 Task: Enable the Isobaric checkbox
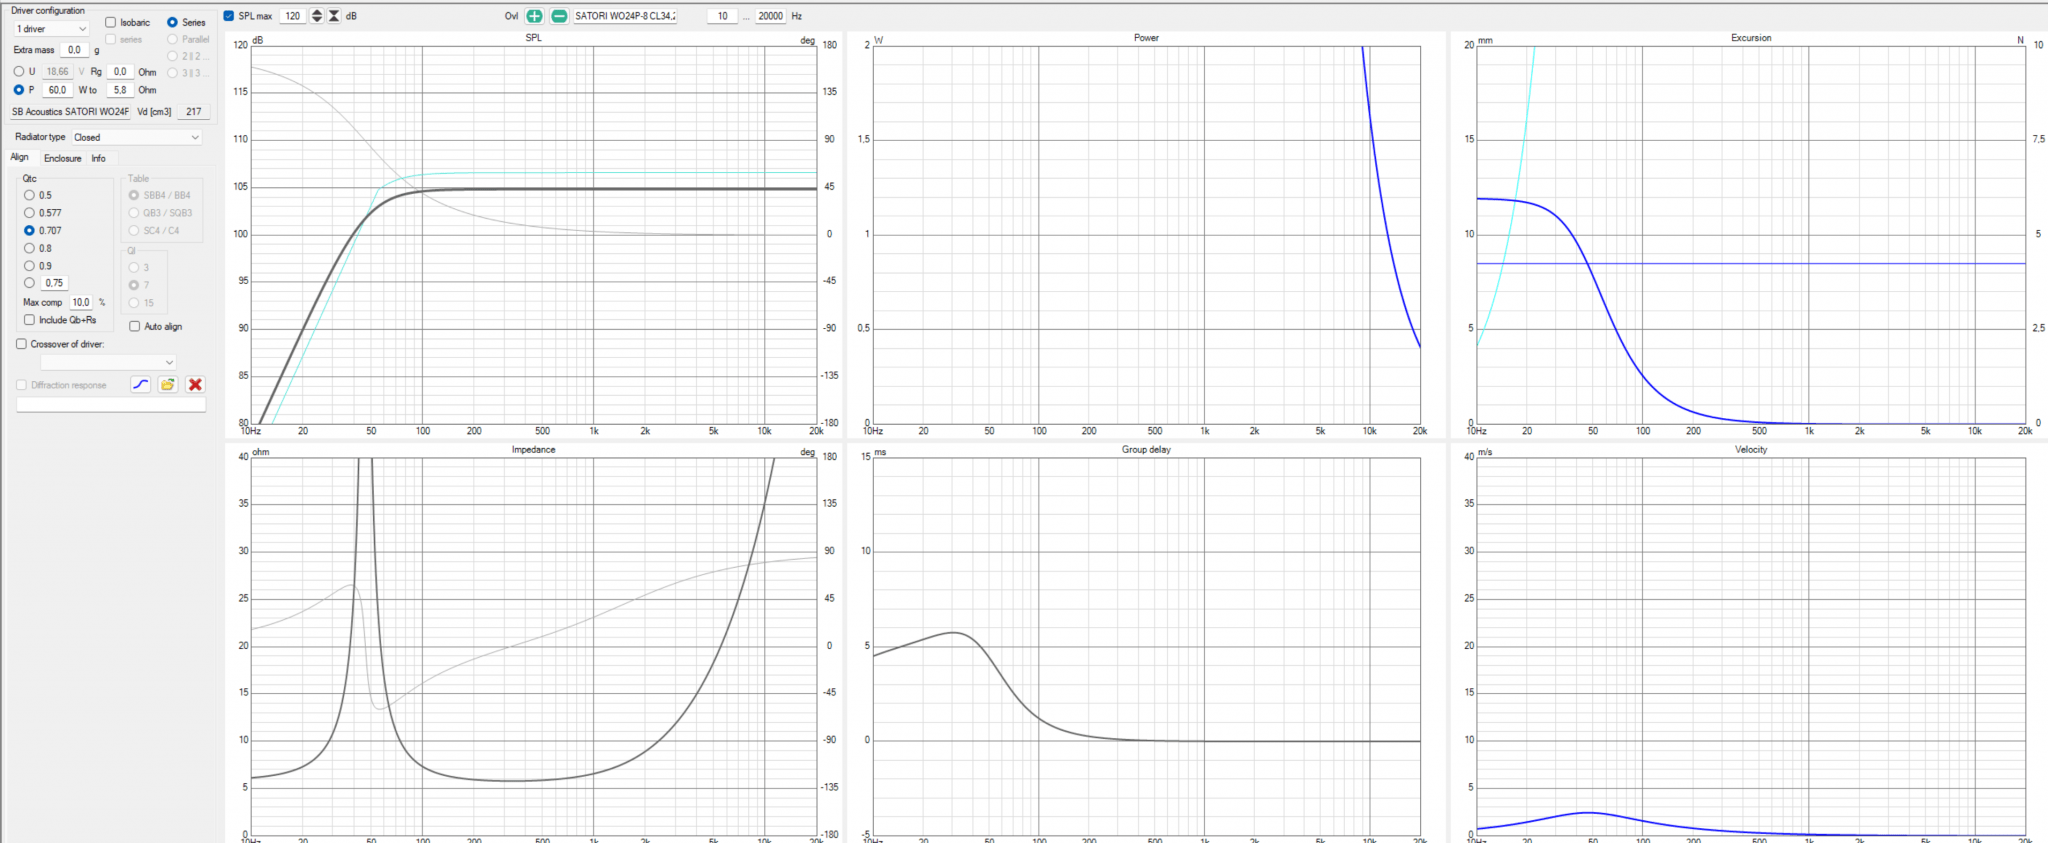pyautogui.click(x=111, y=22)
